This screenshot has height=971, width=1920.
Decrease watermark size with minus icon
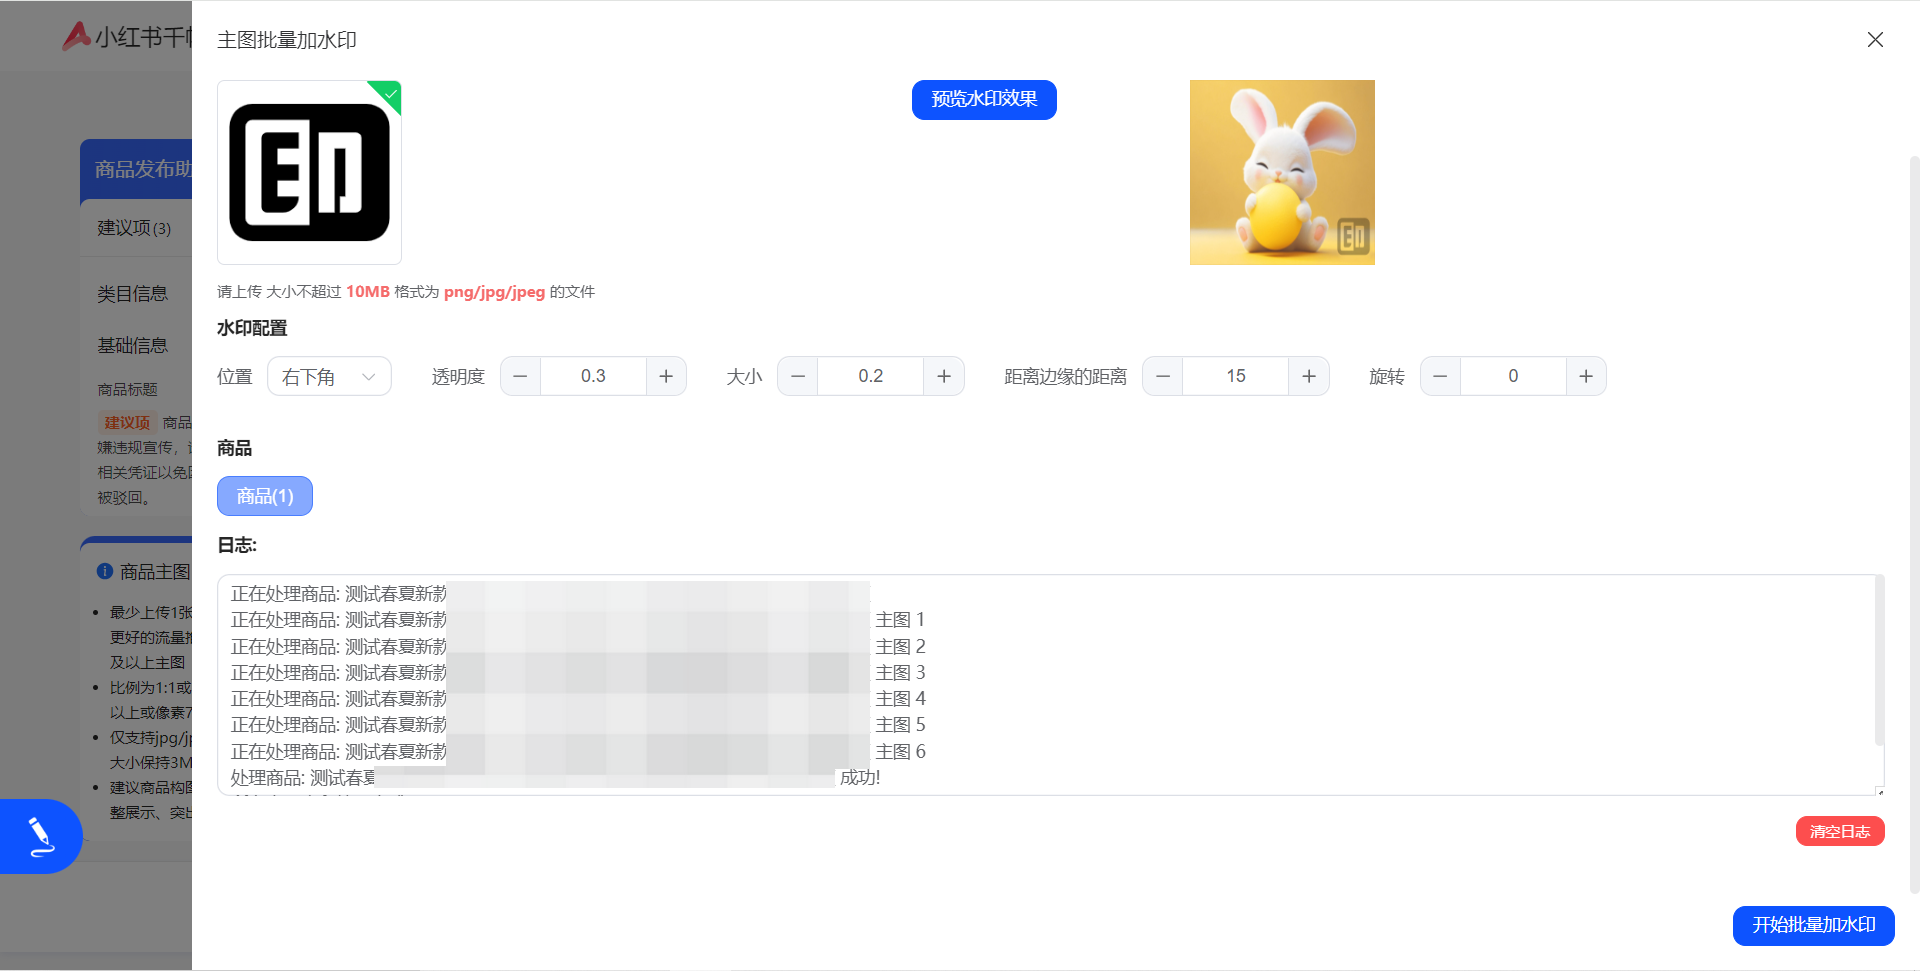798,376
